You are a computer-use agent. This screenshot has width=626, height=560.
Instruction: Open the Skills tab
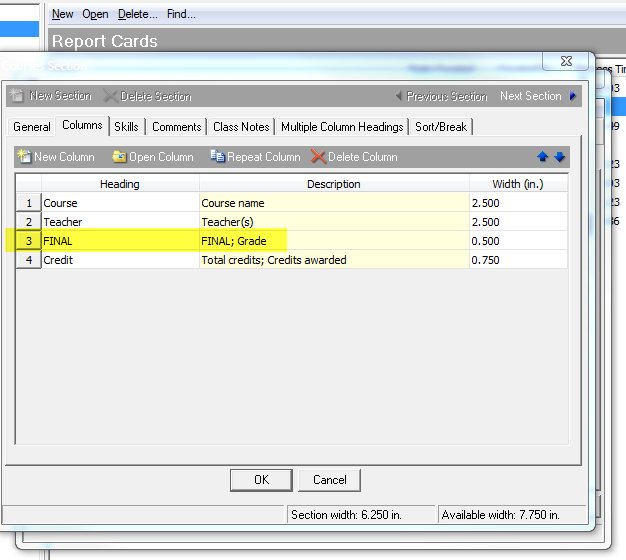tap(126, 127)
